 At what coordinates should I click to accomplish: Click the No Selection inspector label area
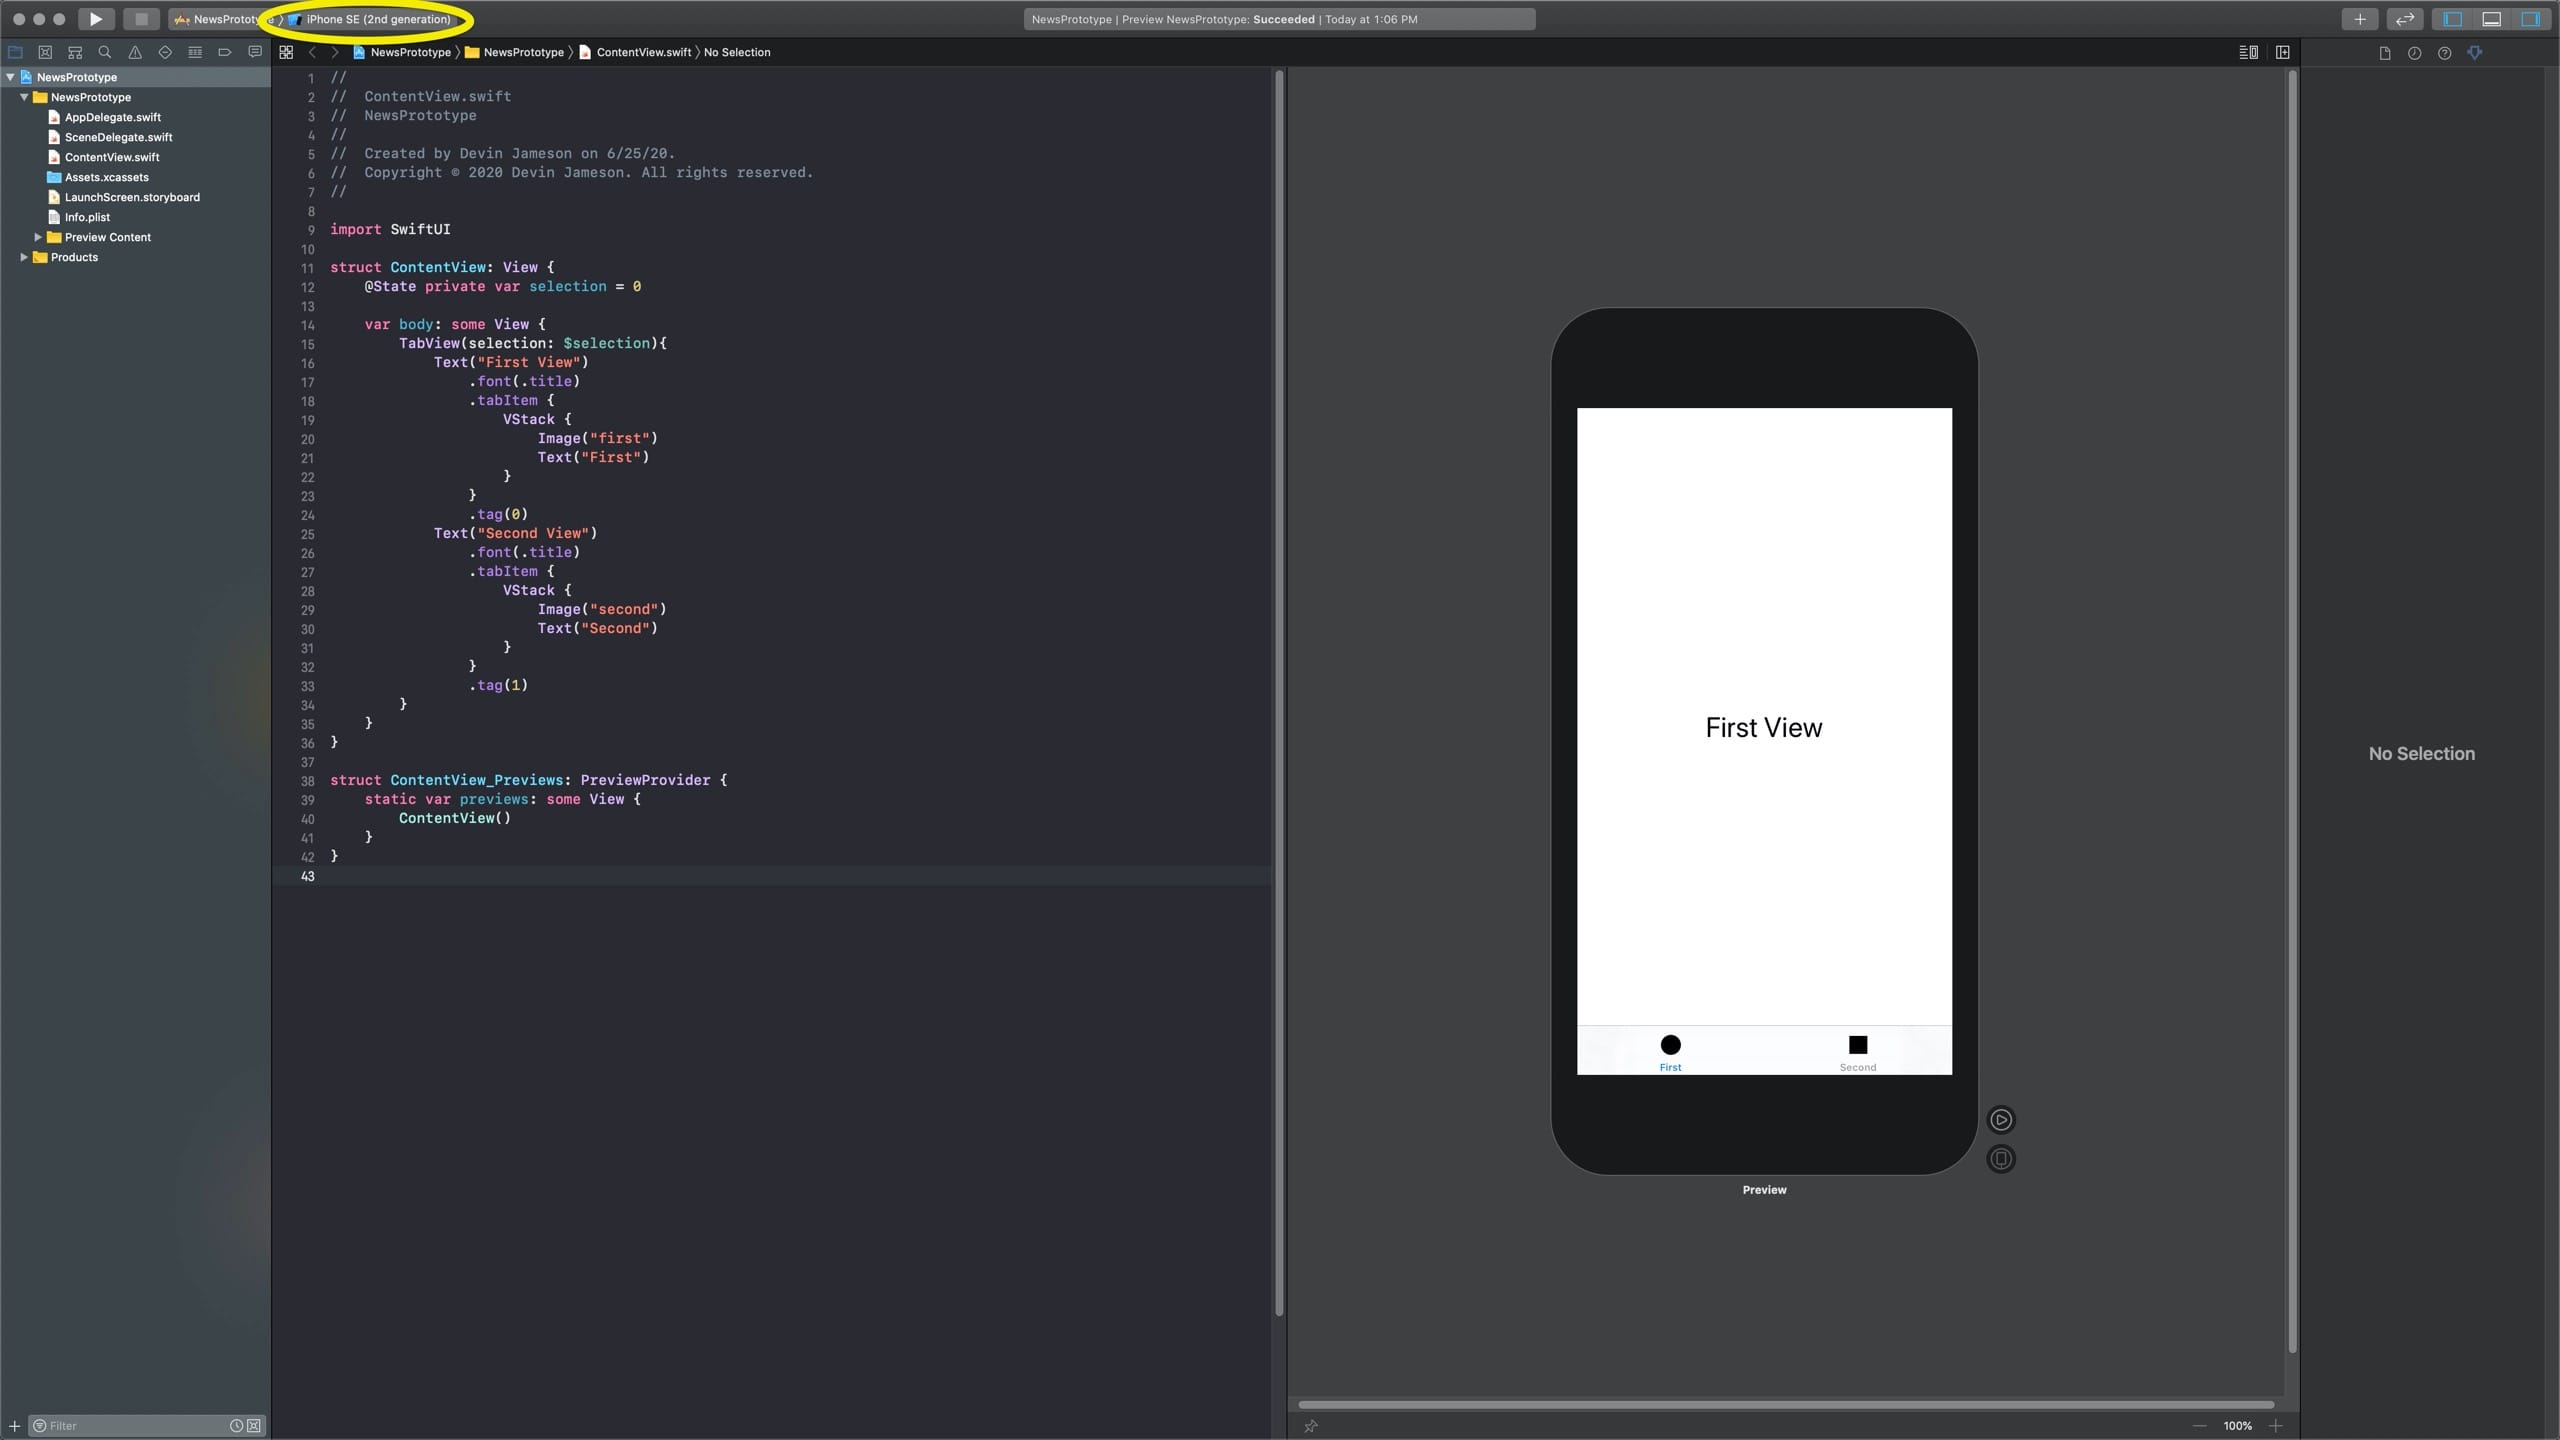pyautogui.click(x=2421, y=753)
